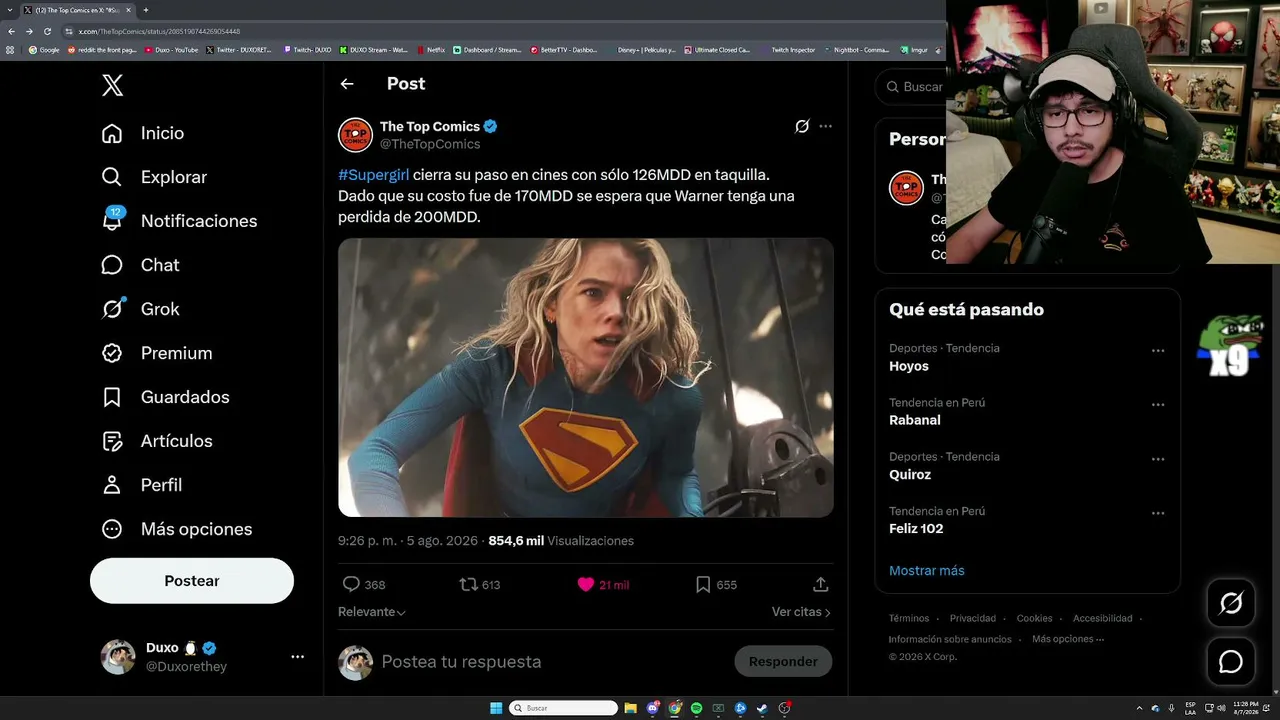The height and width of the screenshot is (720, 1280).
Task: Open The Top Comics profile avatar
Action: click(355, 135)
